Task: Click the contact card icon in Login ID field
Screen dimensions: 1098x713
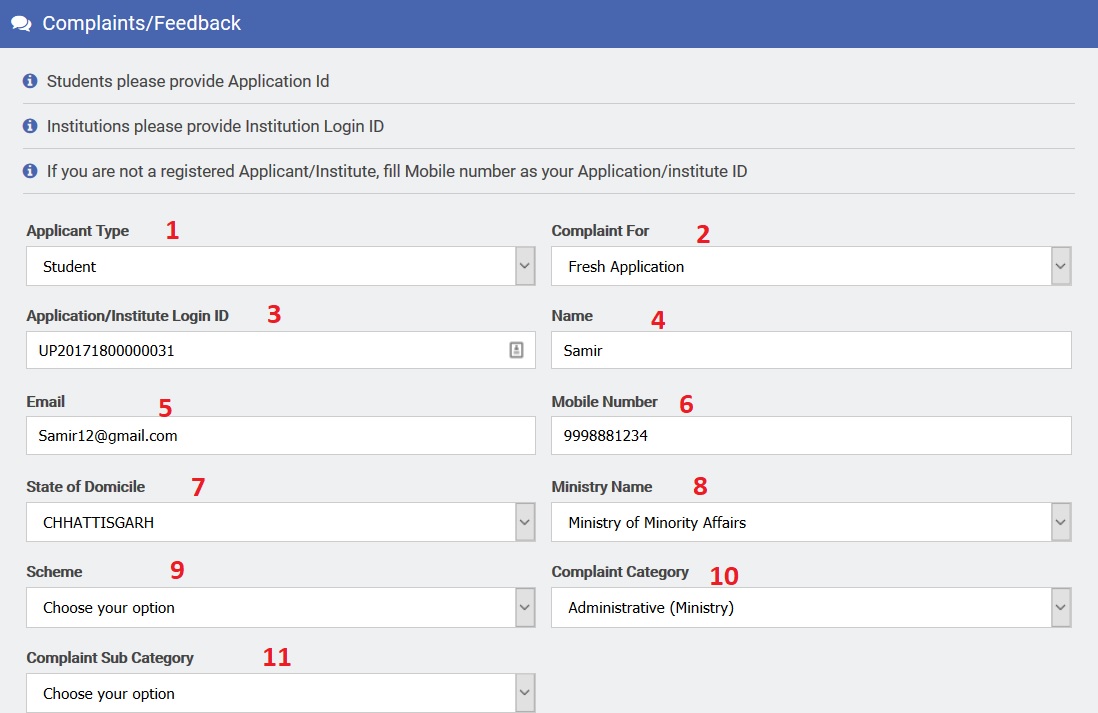Action: [516, 350]
